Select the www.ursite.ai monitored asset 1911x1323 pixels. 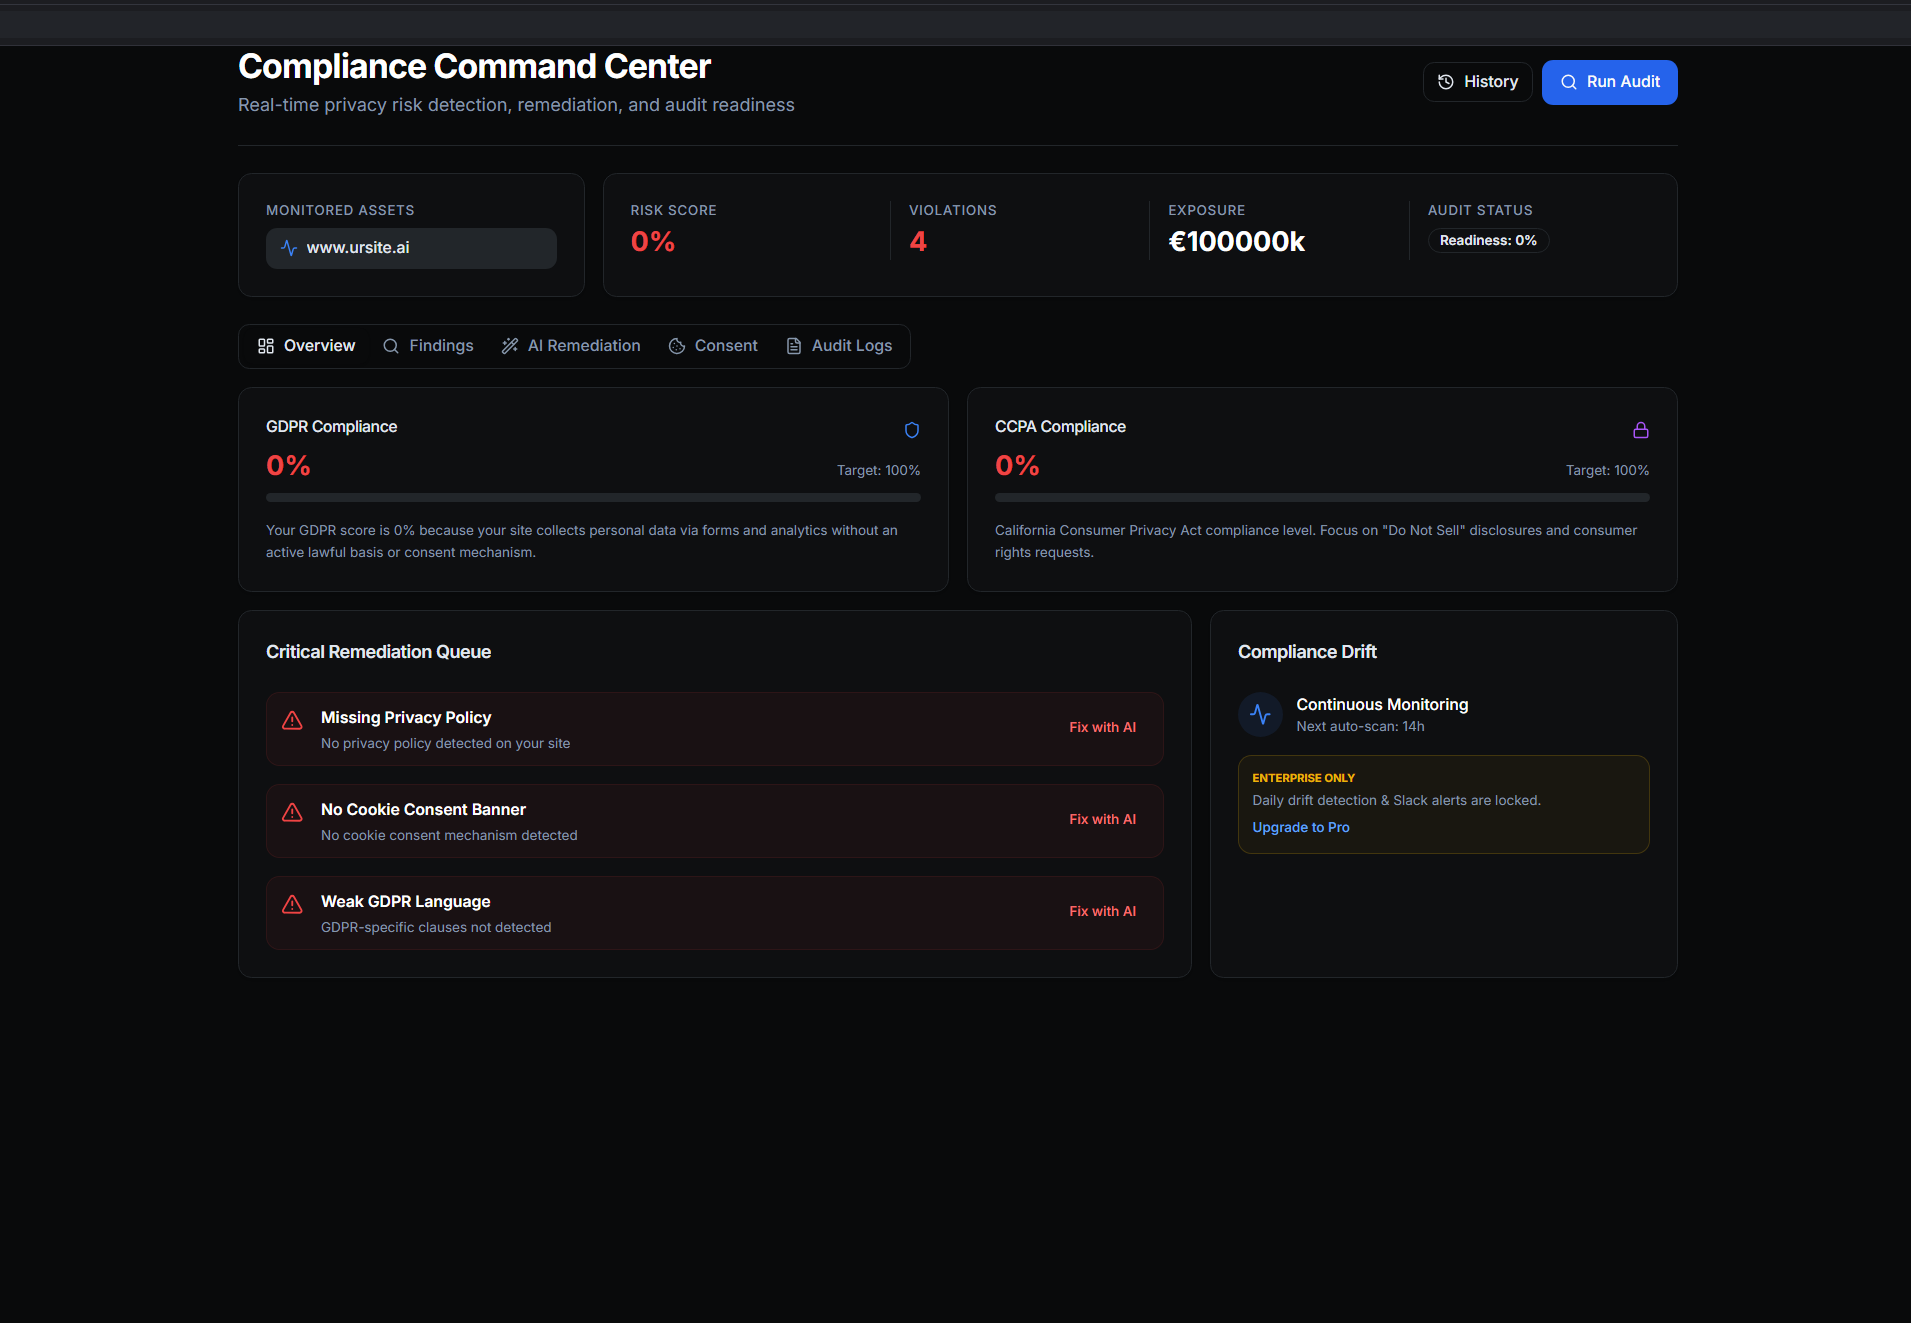[411, 248]
